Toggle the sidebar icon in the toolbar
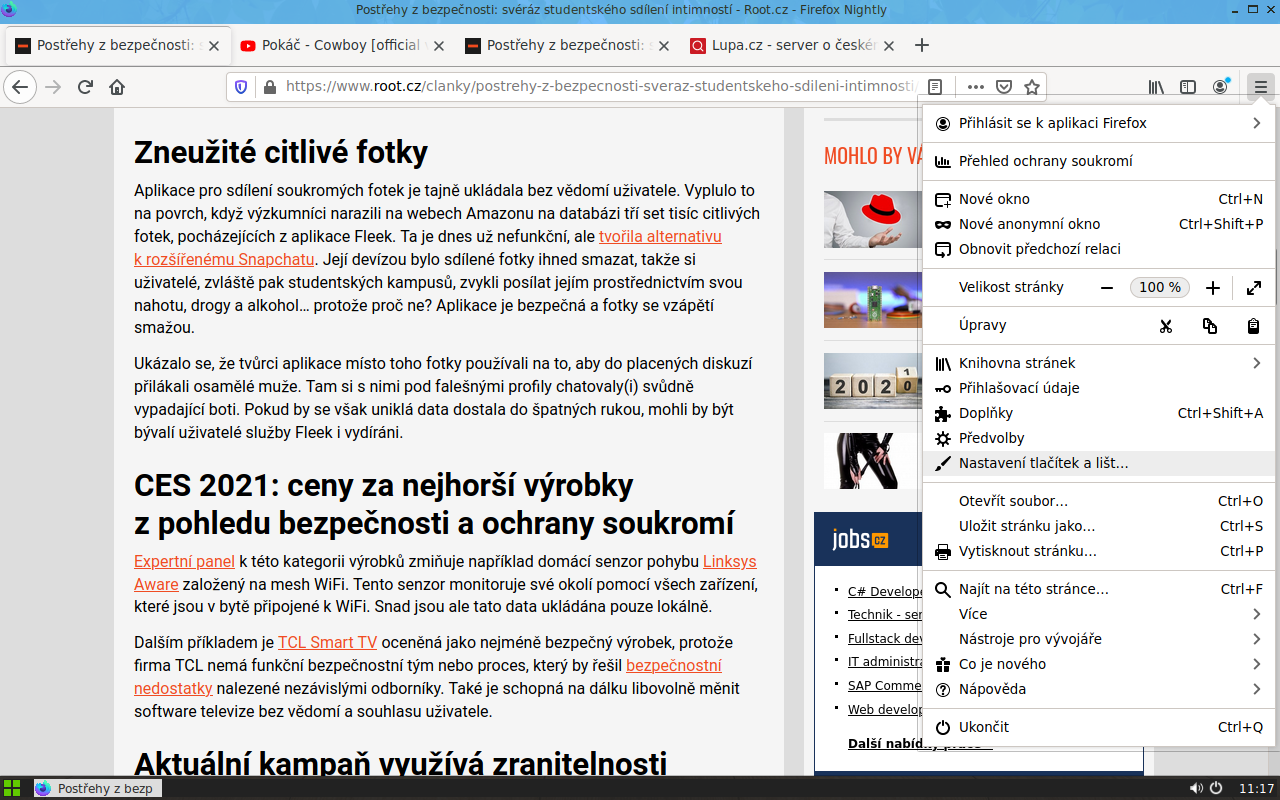The width and height of the screenshot is (1280, 800). click(1188, 87)
